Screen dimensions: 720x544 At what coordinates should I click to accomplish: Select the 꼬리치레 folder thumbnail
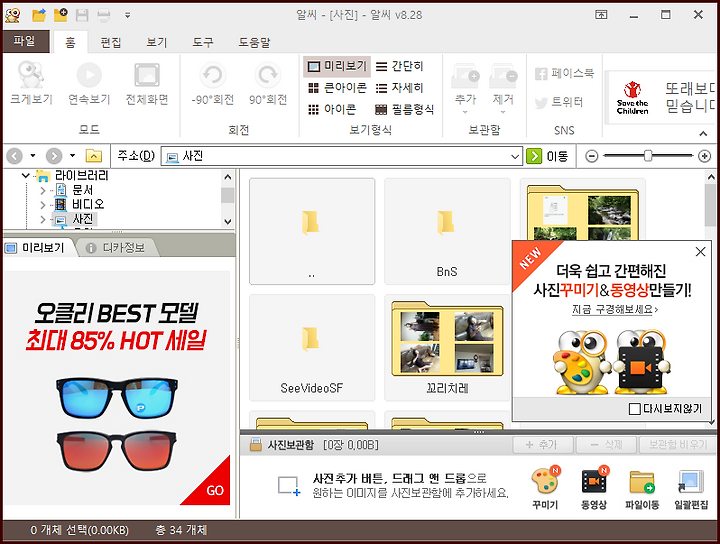click(x=447, y=348)
